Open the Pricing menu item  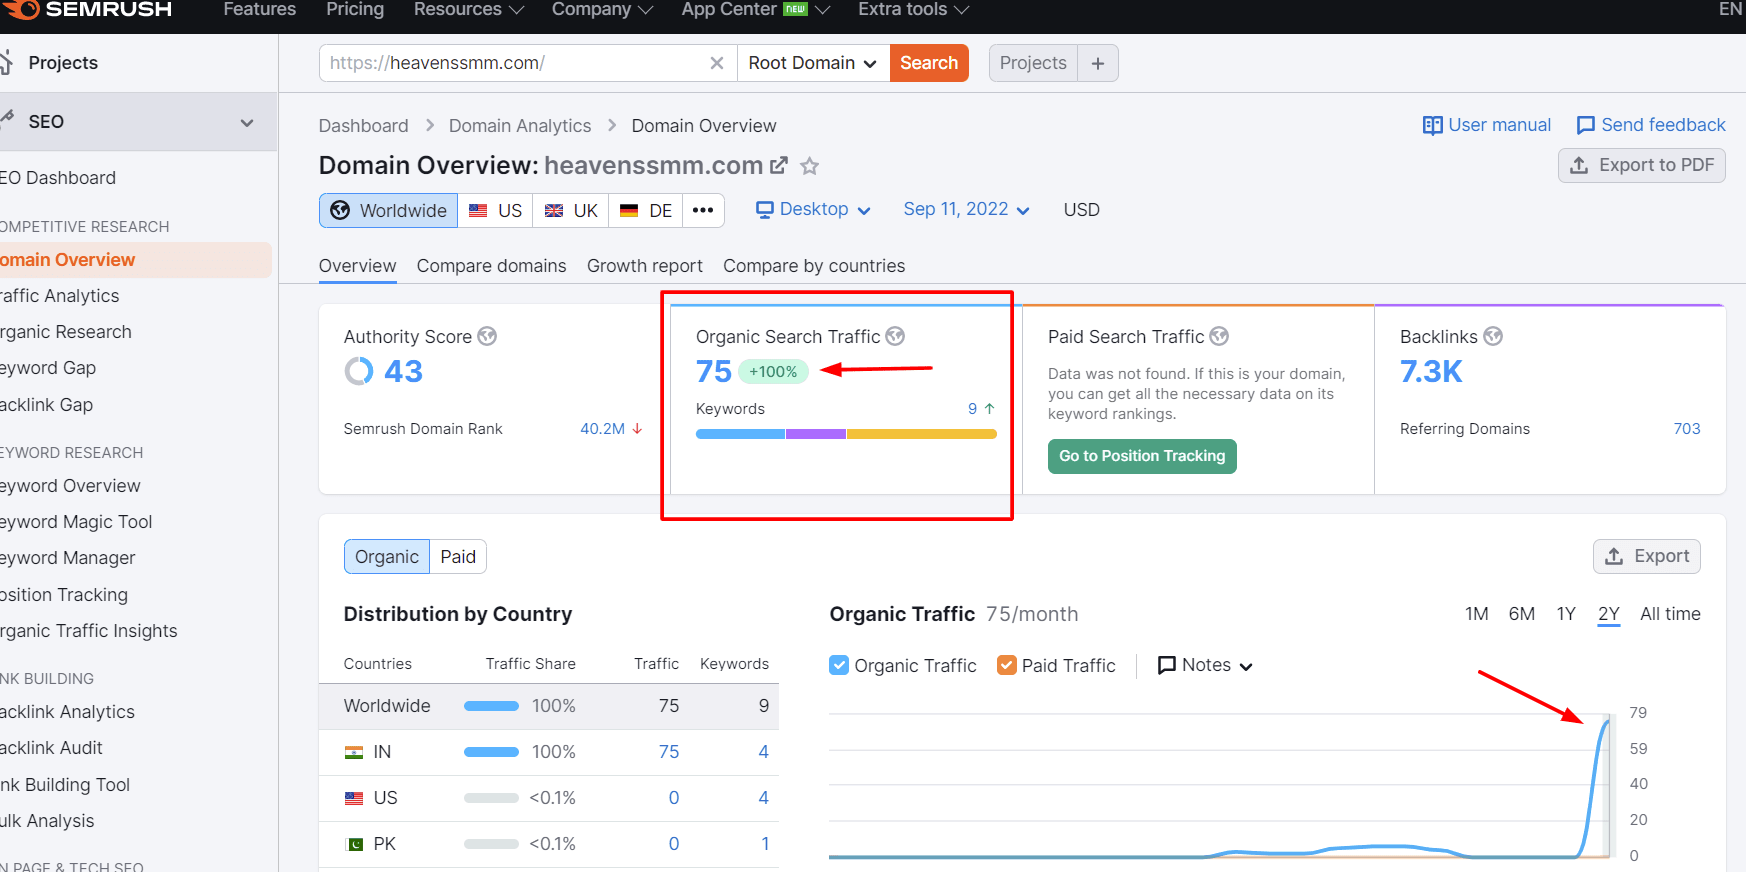tap(355, 9)
